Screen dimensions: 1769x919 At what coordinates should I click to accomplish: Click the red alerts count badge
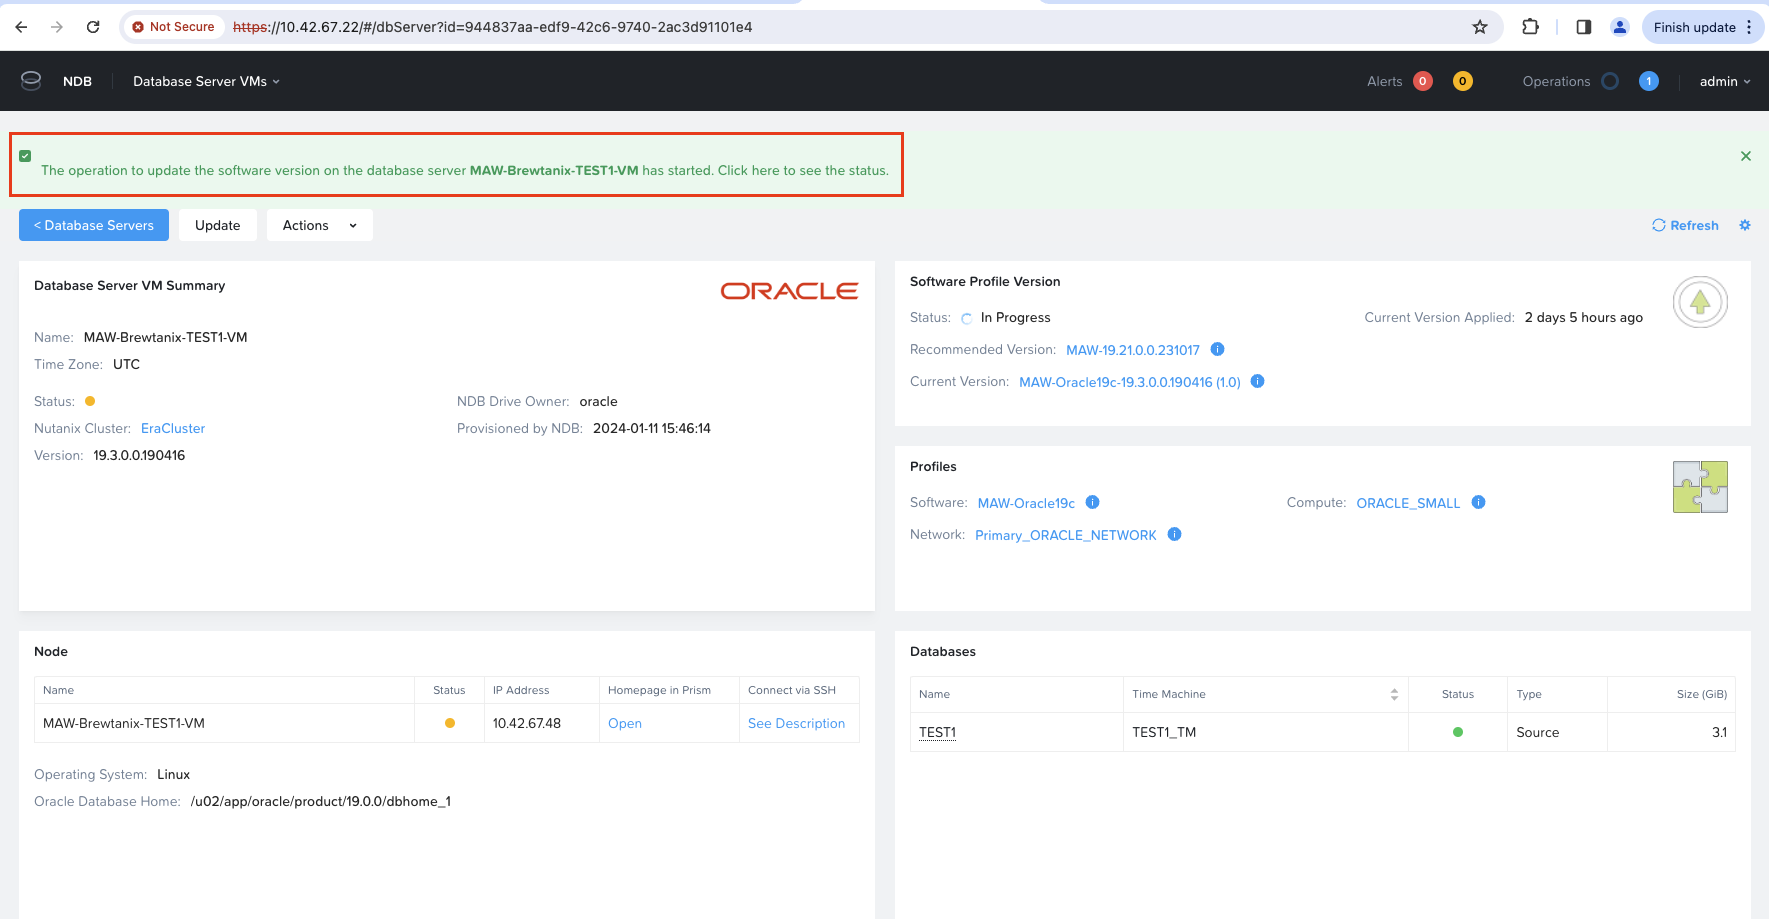1422,81
